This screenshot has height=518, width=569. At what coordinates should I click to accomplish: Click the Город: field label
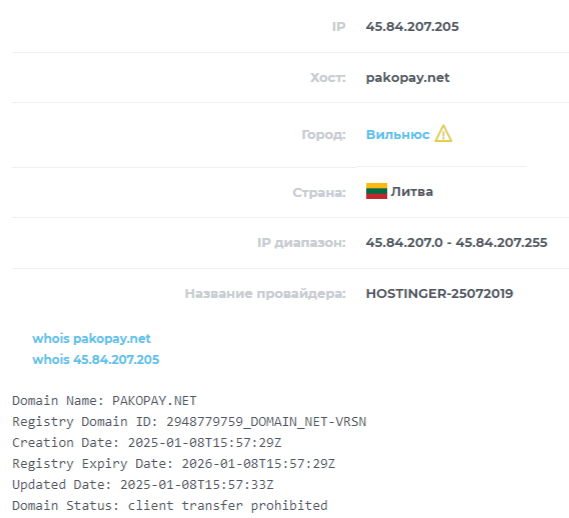click(x=324, y=135)
